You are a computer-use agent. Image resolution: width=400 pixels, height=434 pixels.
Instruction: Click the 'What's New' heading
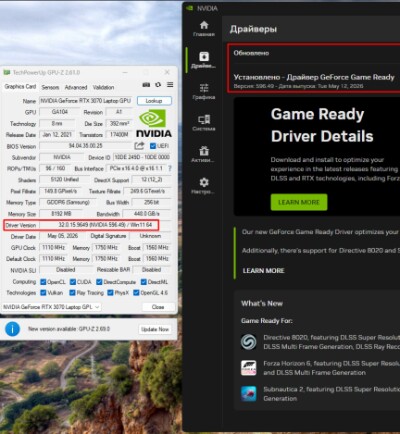pyautogui.click(x=262, y=304)
